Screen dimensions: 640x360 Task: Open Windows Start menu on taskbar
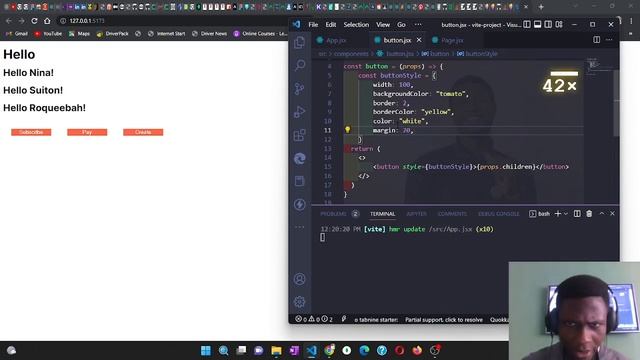(x=206, y=350)
